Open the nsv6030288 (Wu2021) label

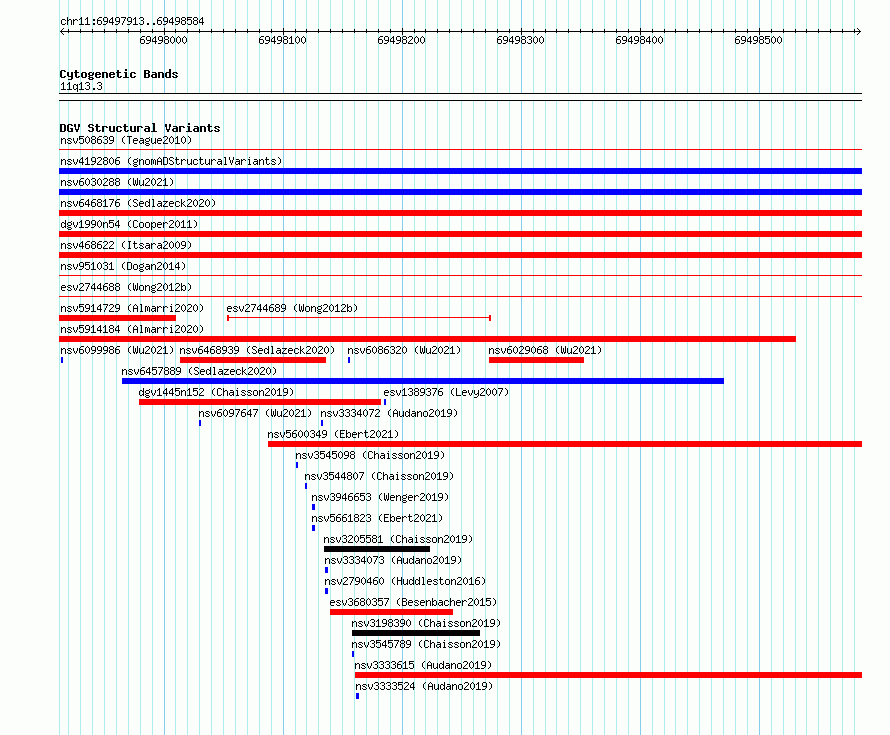(x=117, y=182)
